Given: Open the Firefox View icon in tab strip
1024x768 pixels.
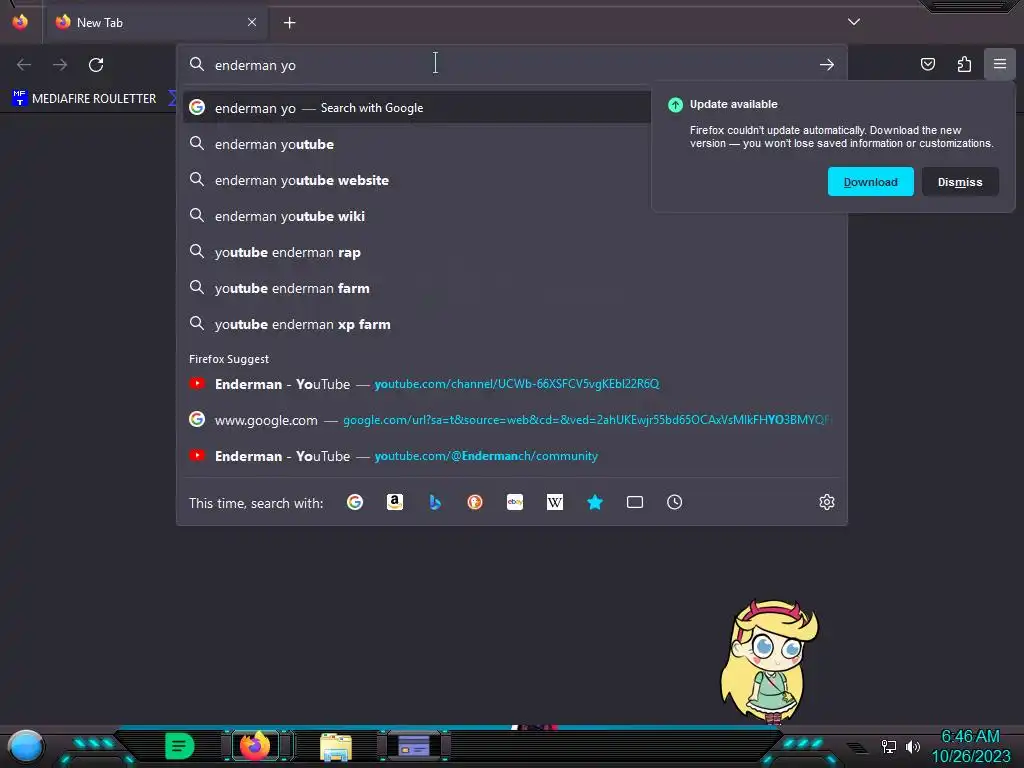Looking at the screenshot, I should (x=20, y=22).
